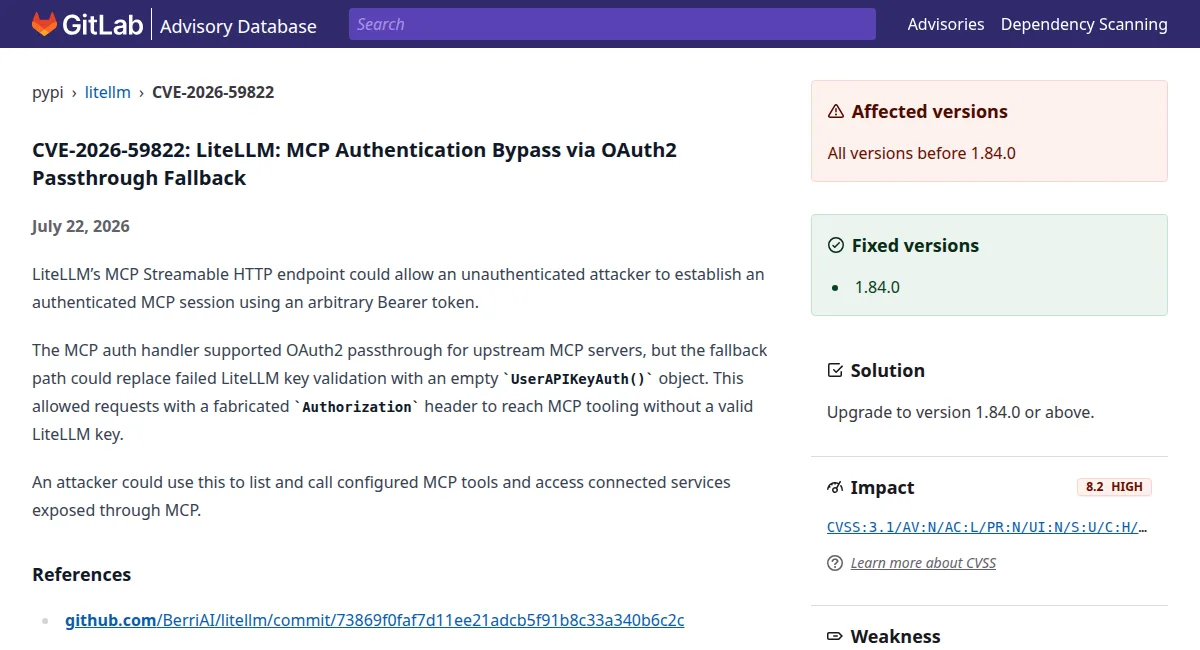Screen dimensions: 1200x650
Task: Click the Solution heading
Action: tap(887, 371)
